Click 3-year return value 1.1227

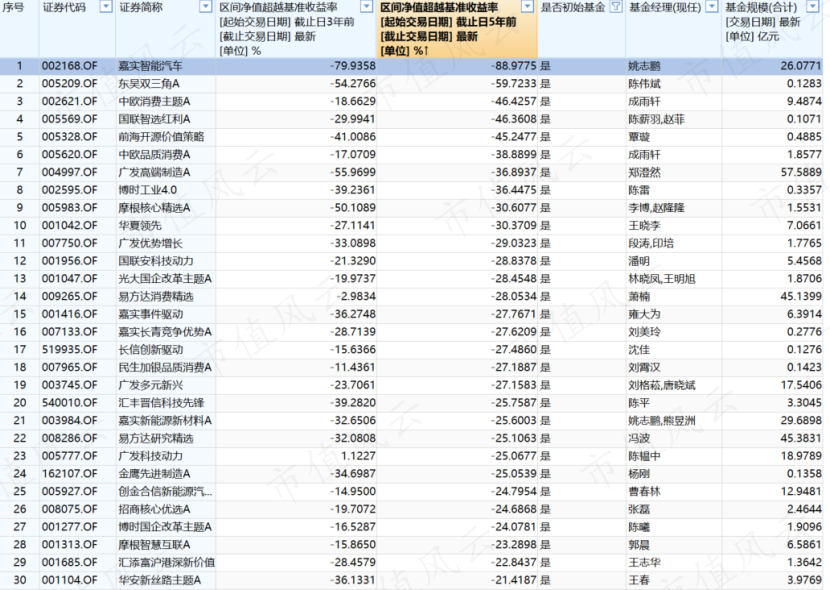[358, 456]
